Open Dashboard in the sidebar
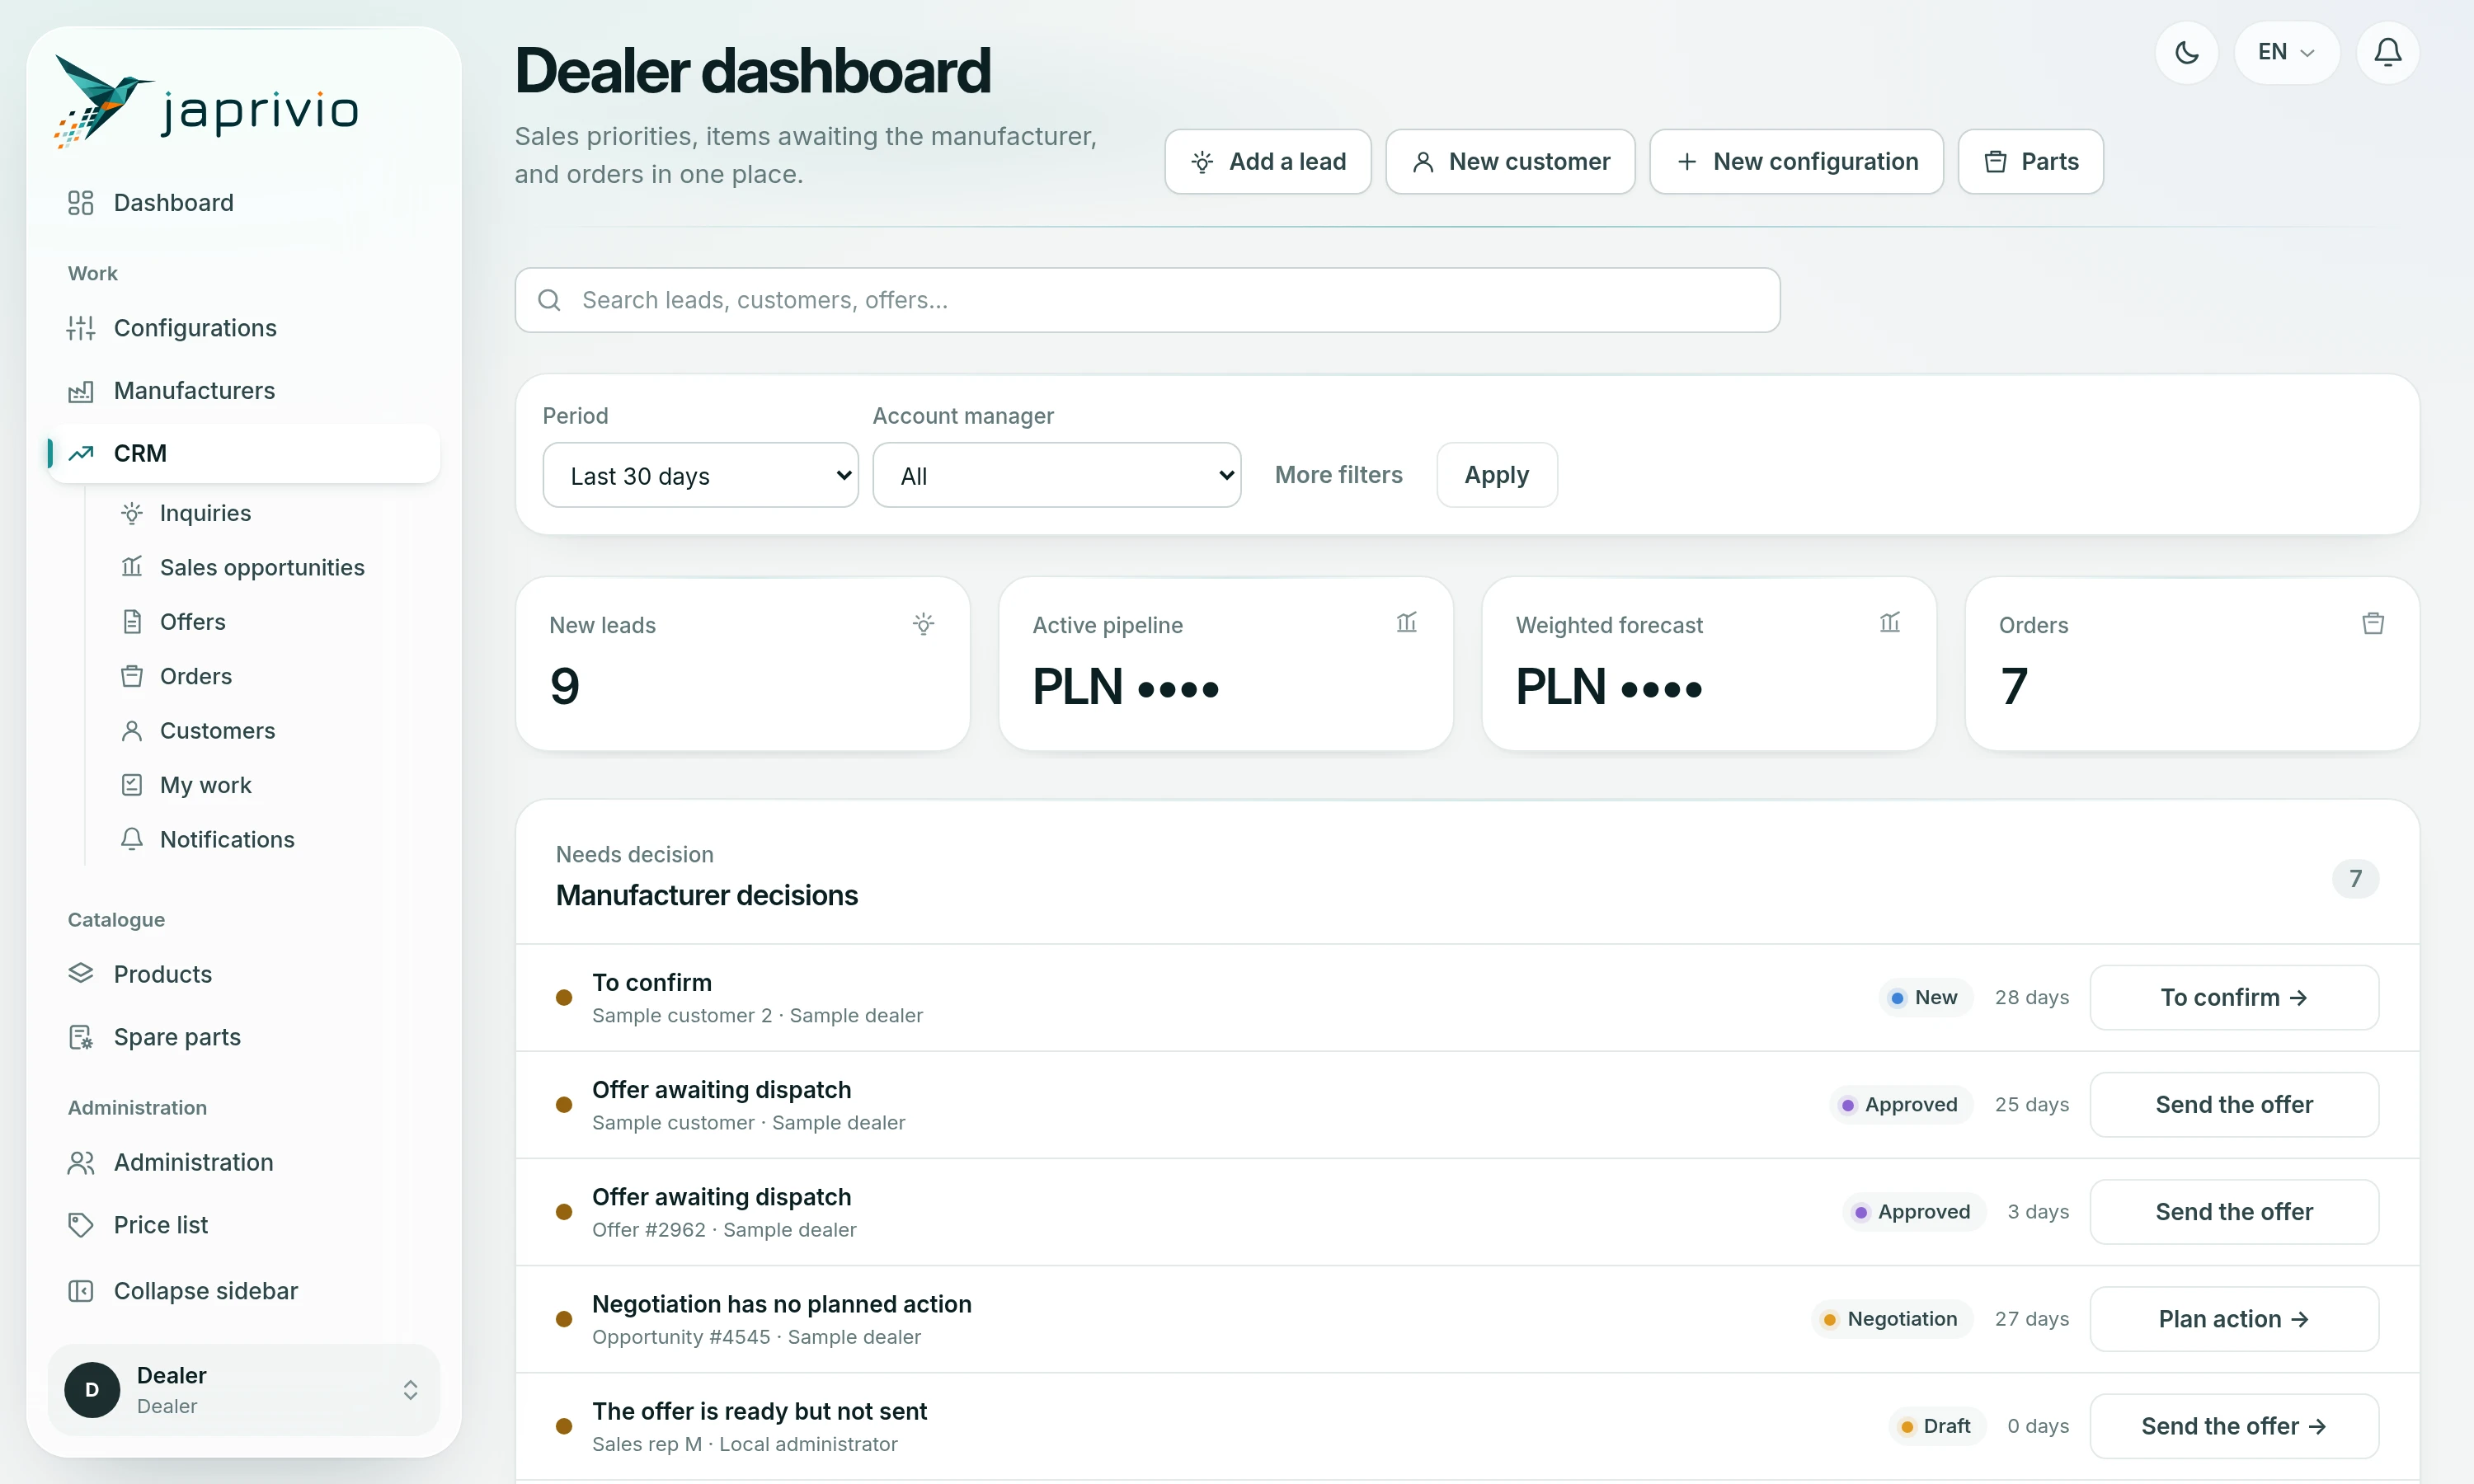This screenshot has width=2474, height=1484. click(244, 203)
